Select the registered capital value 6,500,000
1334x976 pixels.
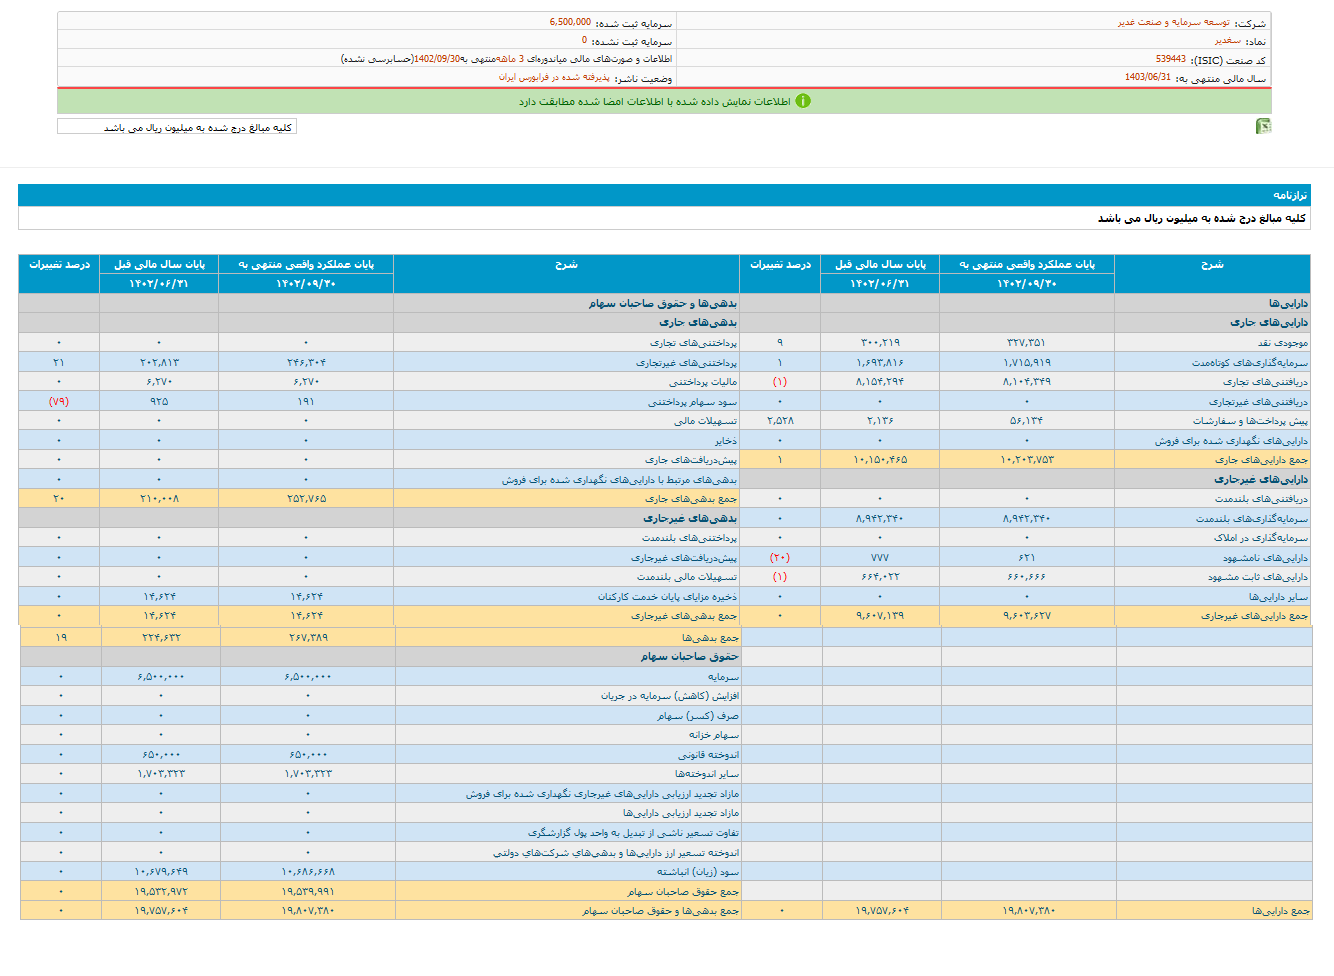(x=570, y=22)
